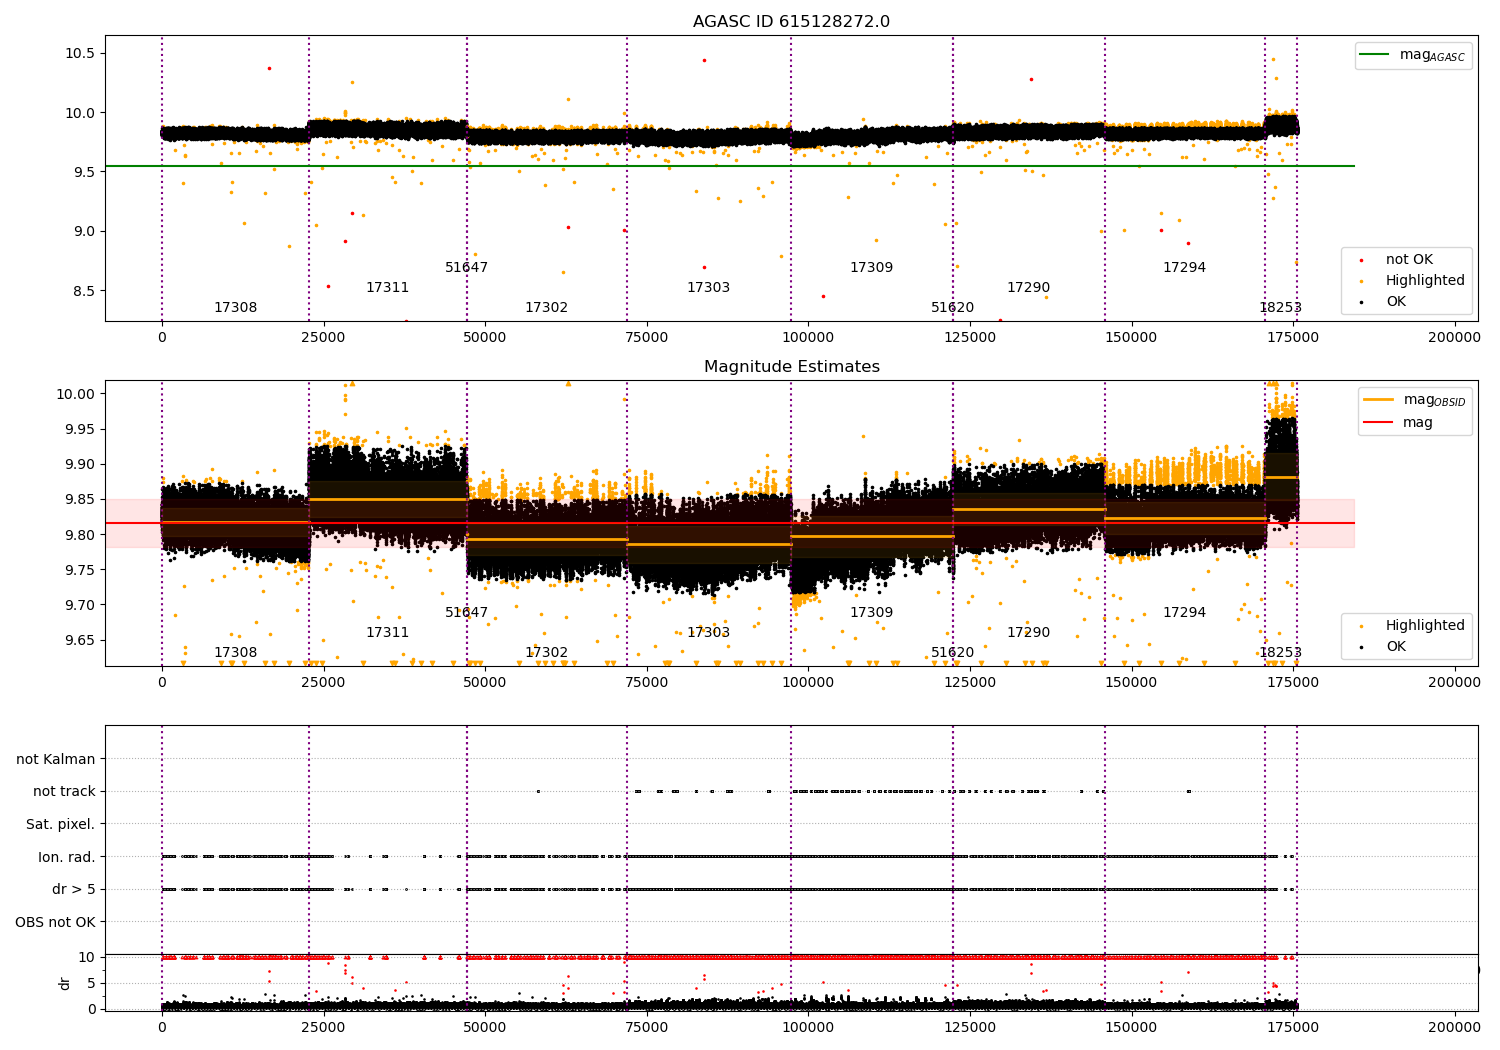Click the 'Sat. pixel.' axis label
1500x1050 pixels.
pos(60,825)
